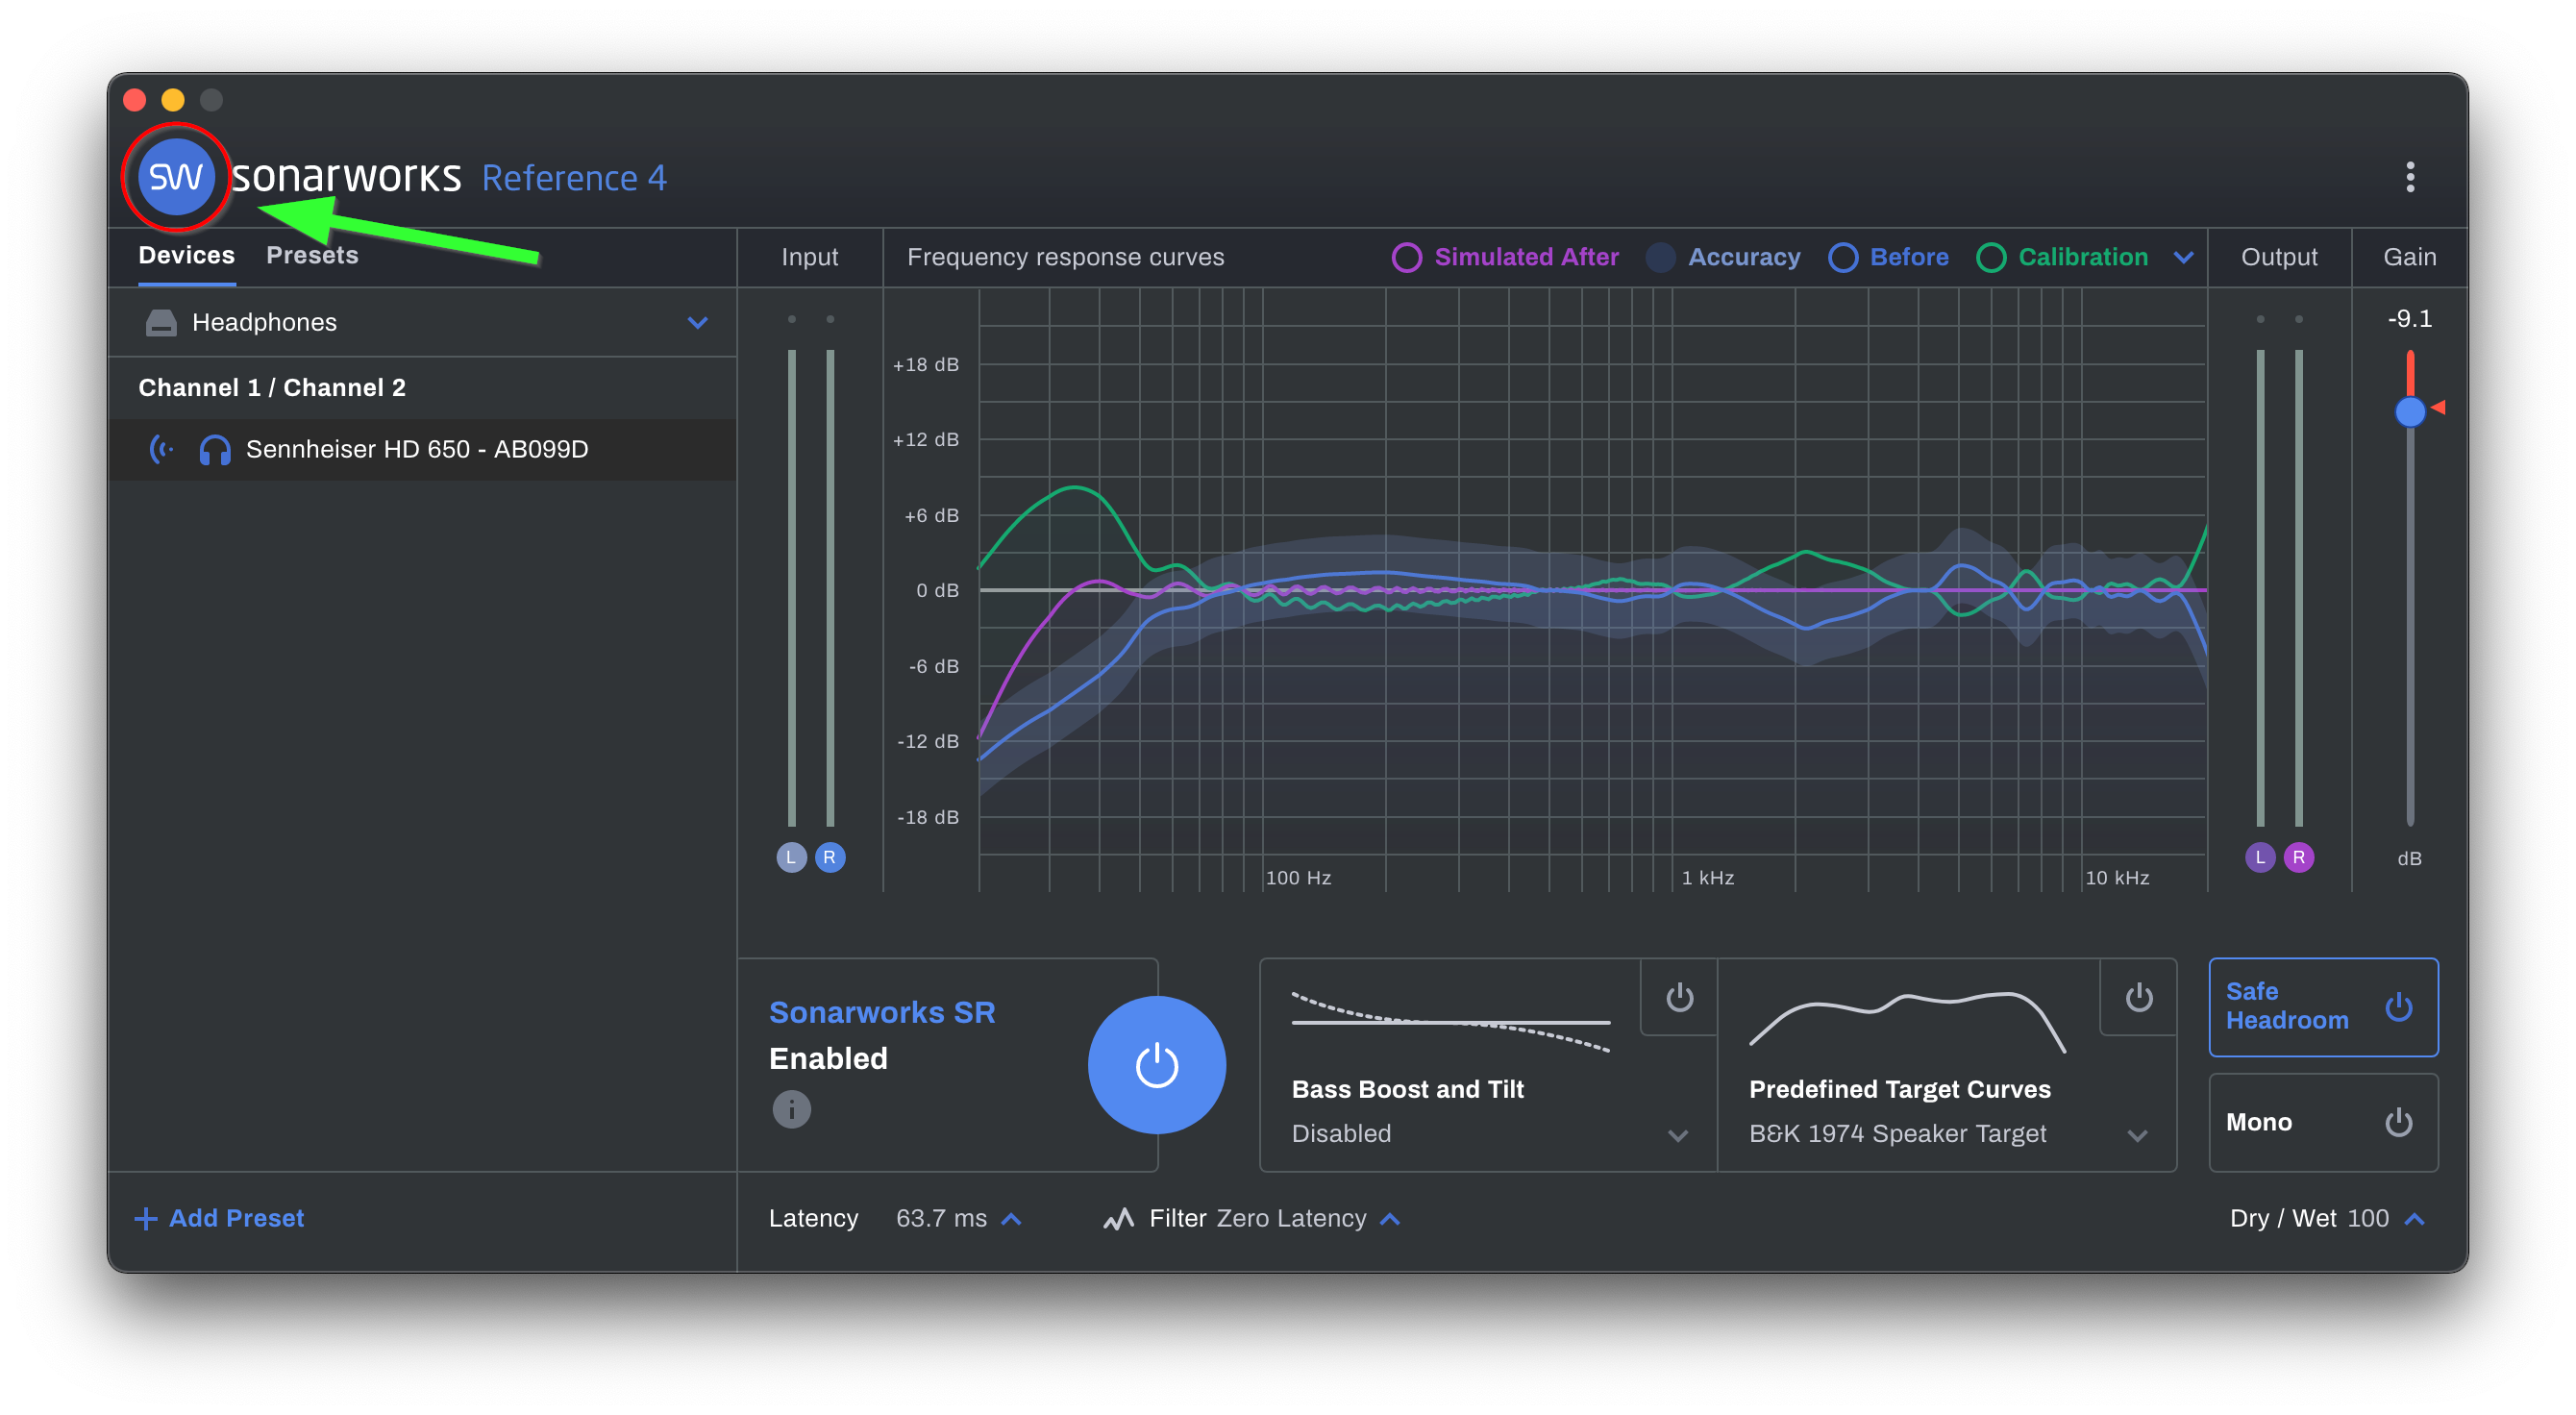This screenshot has height=1415, width=2576.
Task: Click the +18 dB axis label
Action: (x=925, y=365)
